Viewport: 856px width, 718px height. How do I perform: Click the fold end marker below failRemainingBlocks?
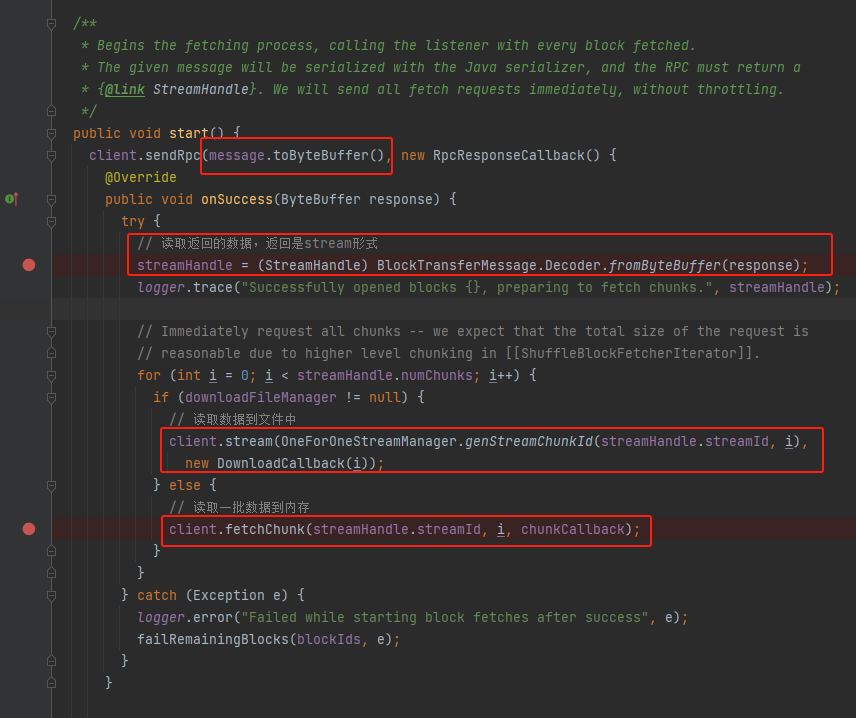click(x=51, y=661)
